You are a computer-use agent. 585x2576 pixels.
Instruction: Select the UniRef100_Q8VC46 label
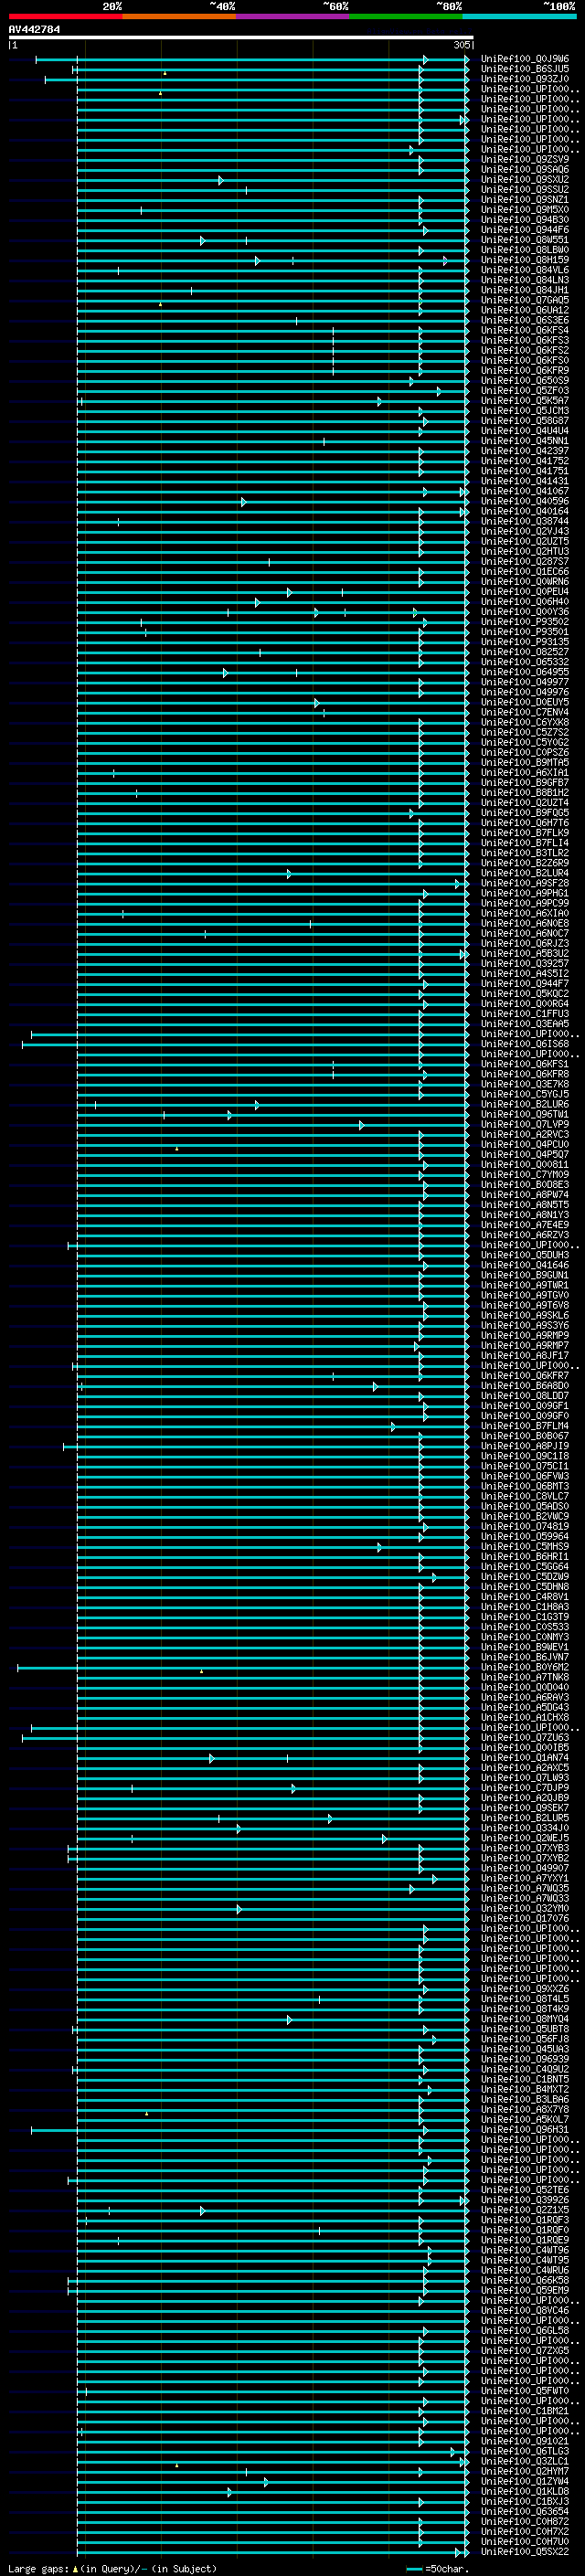point(525,2310)
